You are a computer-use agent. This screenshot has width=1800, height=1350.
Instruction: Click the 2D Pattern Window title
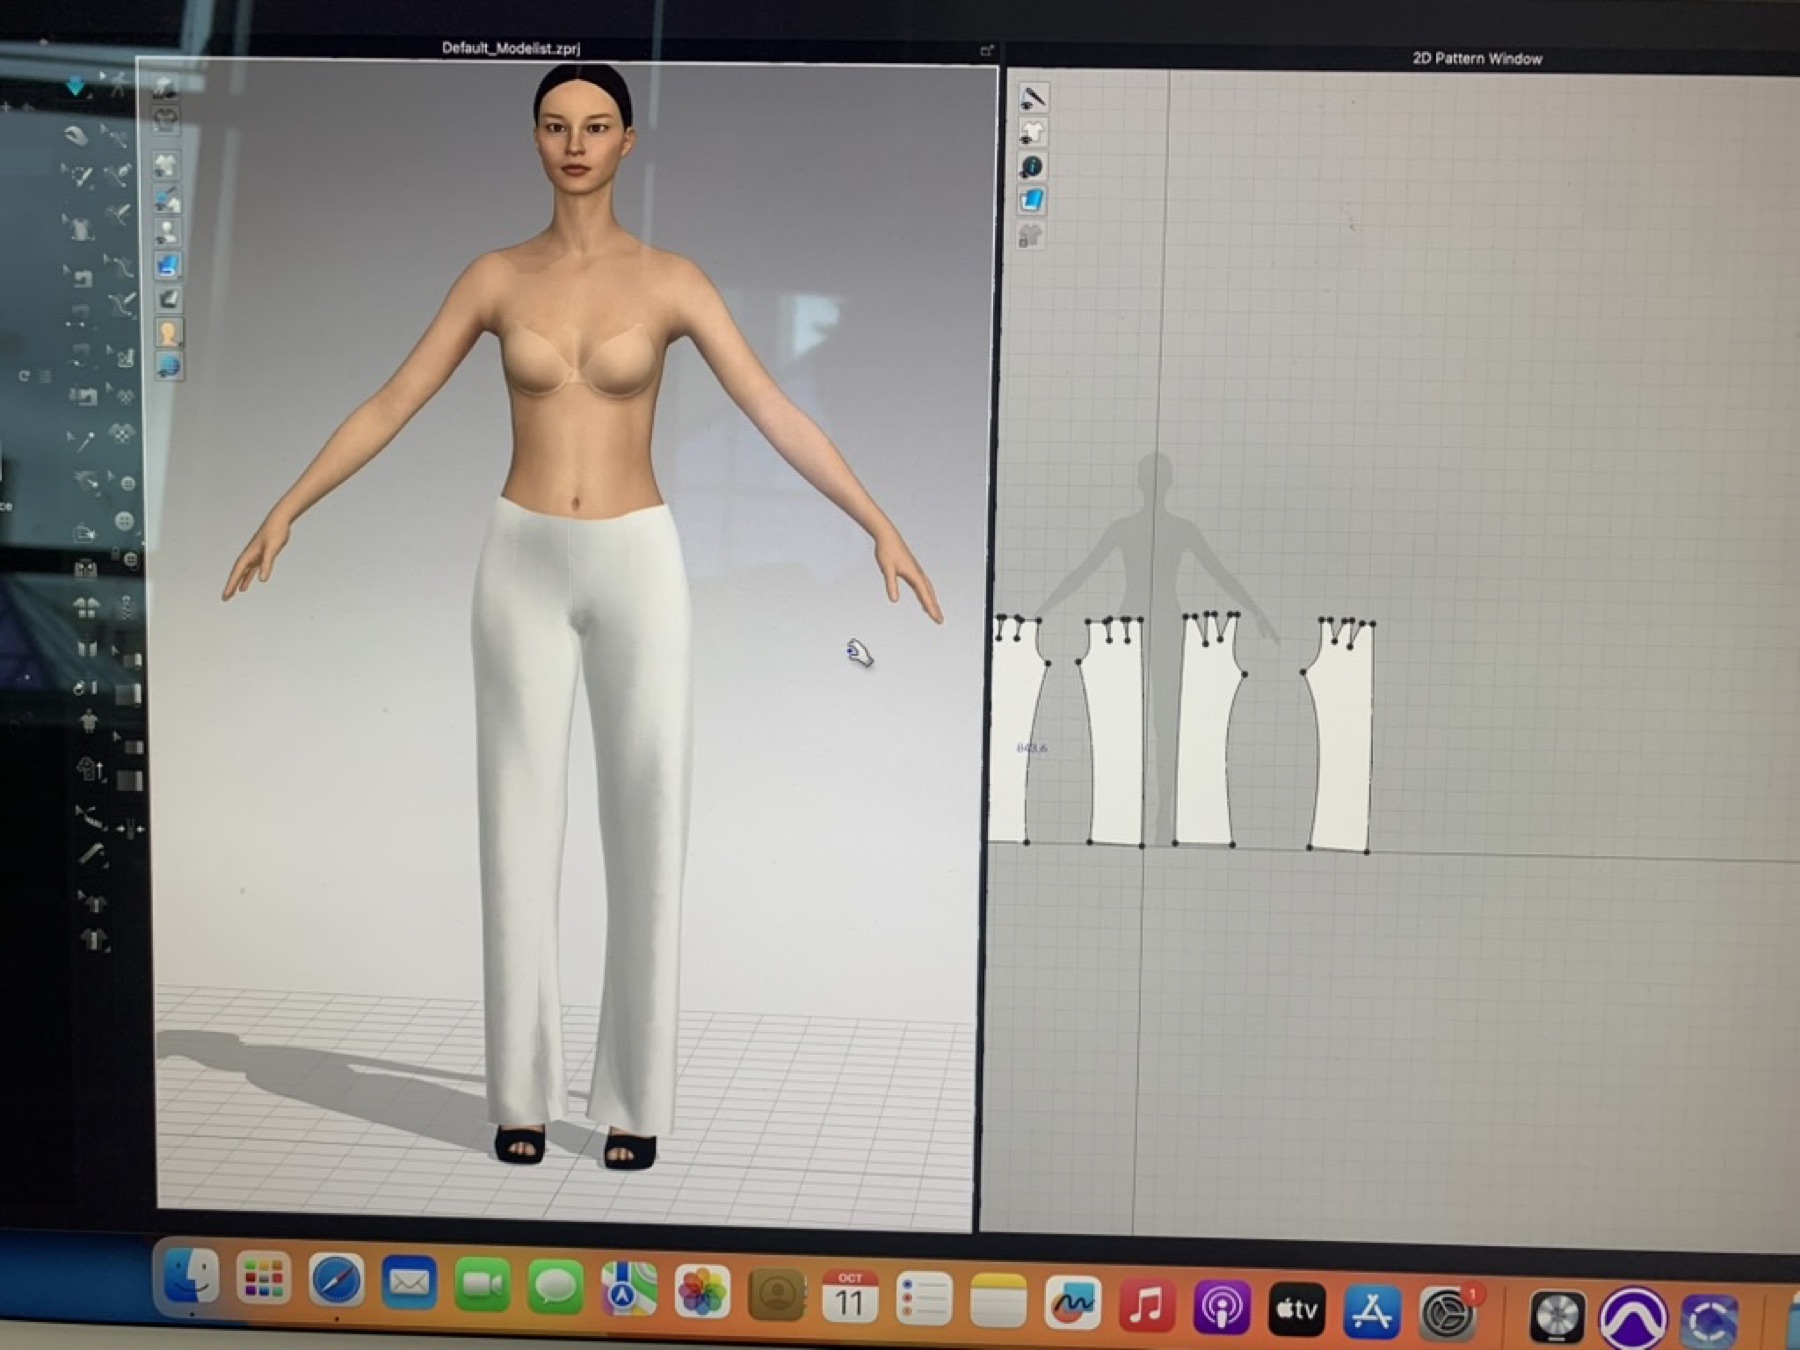pos(1477,58)
